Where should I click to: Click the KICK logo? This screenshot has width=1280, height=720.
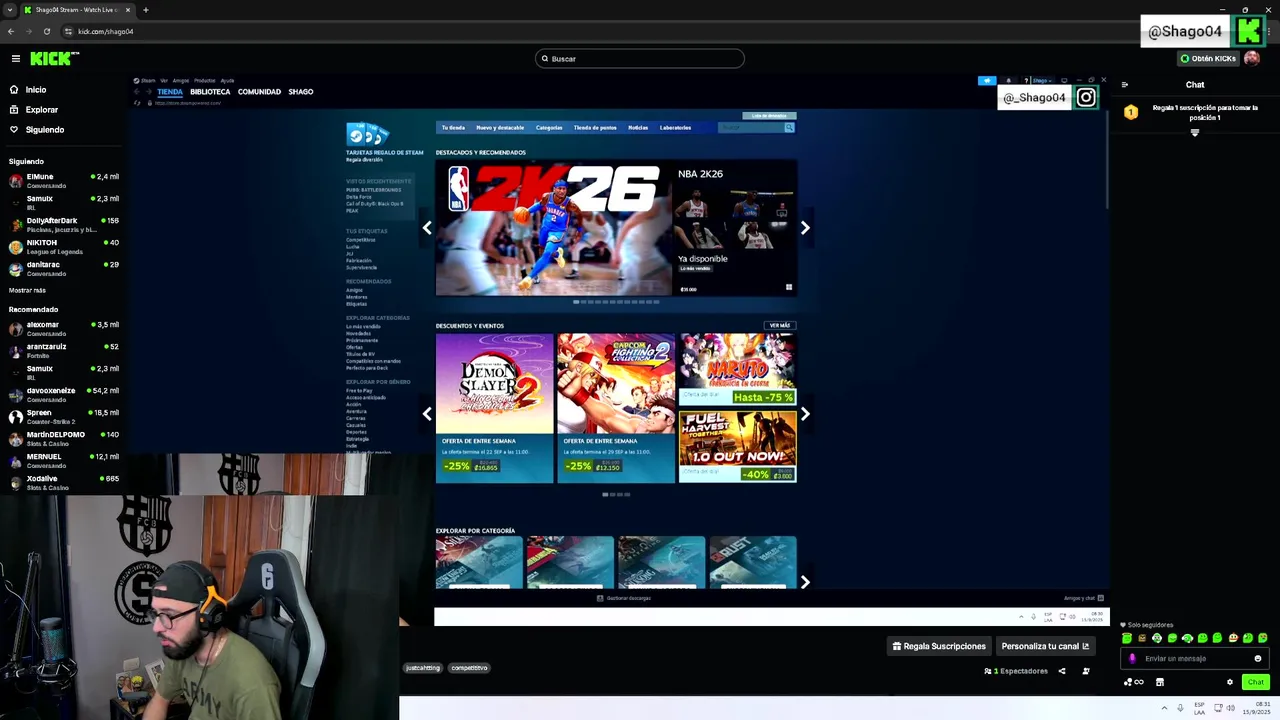(x=53, y=59)
